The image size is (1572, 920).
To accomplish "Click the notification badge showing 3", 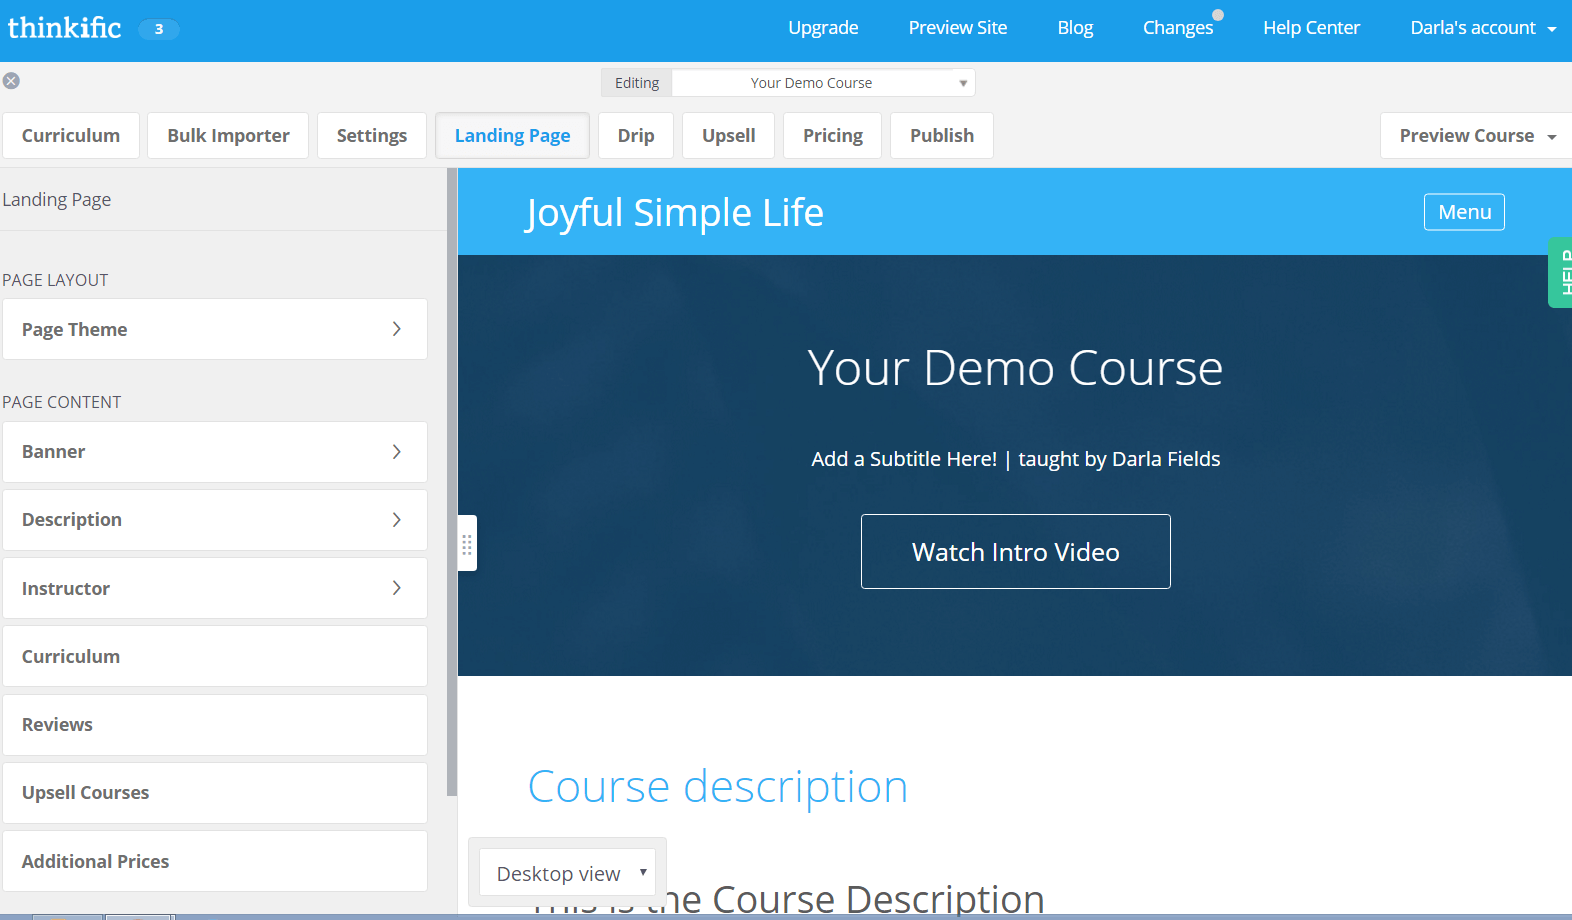I will click(x=158, y=29).
